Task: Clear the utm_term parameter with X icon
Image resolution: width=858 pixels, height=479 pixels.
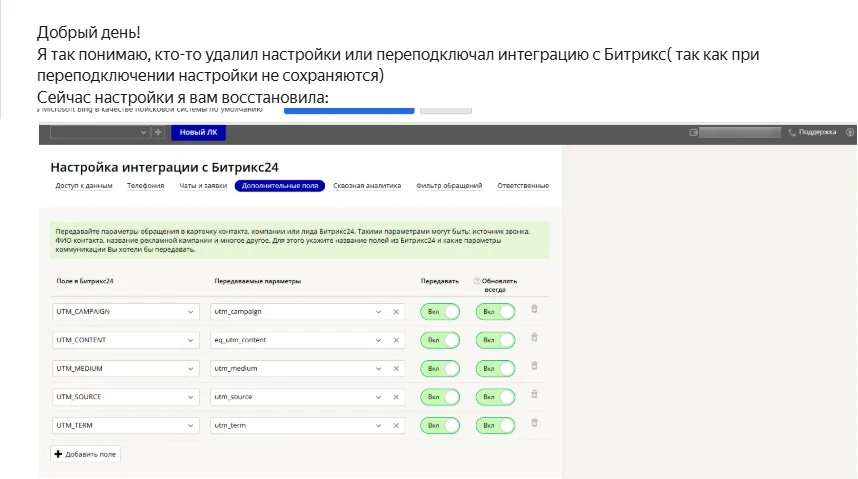Action: pos(396,426)
